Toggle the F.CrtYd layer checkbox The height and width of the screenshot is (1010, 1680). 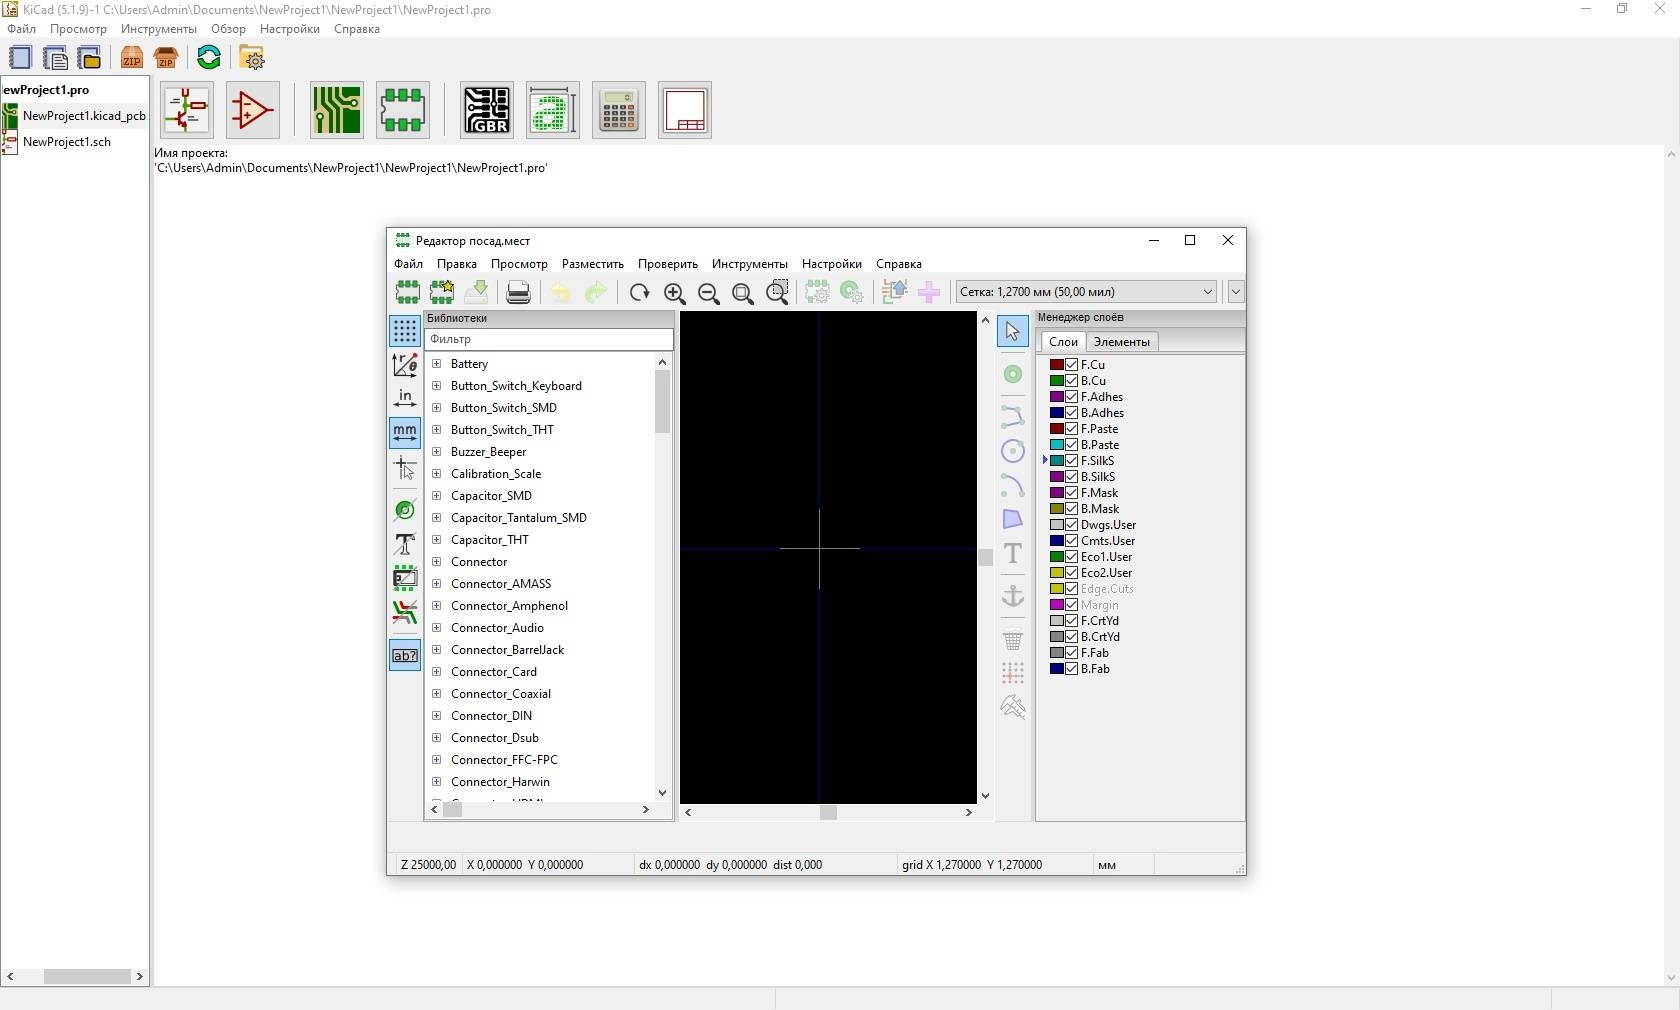pos(1071,621)
